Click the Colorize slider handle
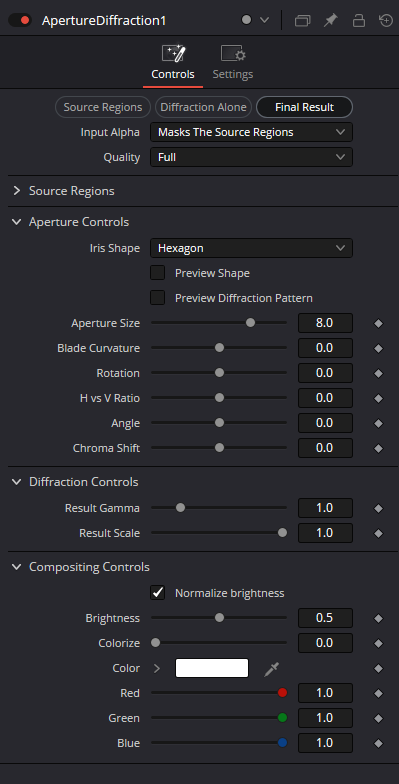 tap(156, 643)
